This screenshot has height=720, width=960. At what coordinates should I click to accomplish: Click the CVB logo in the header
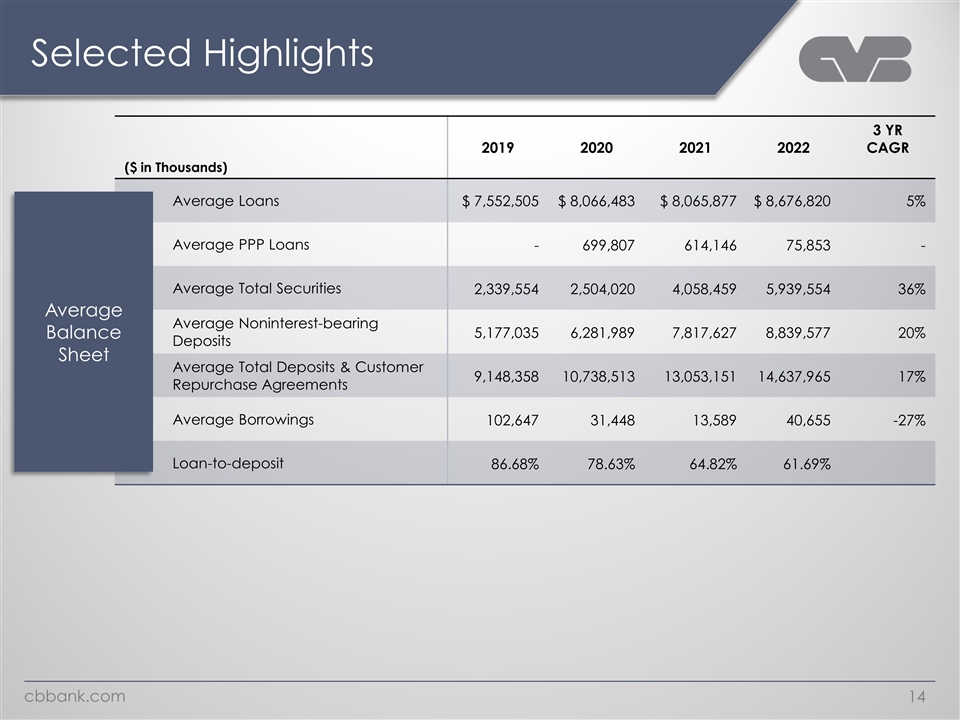(x=855, y=59)
